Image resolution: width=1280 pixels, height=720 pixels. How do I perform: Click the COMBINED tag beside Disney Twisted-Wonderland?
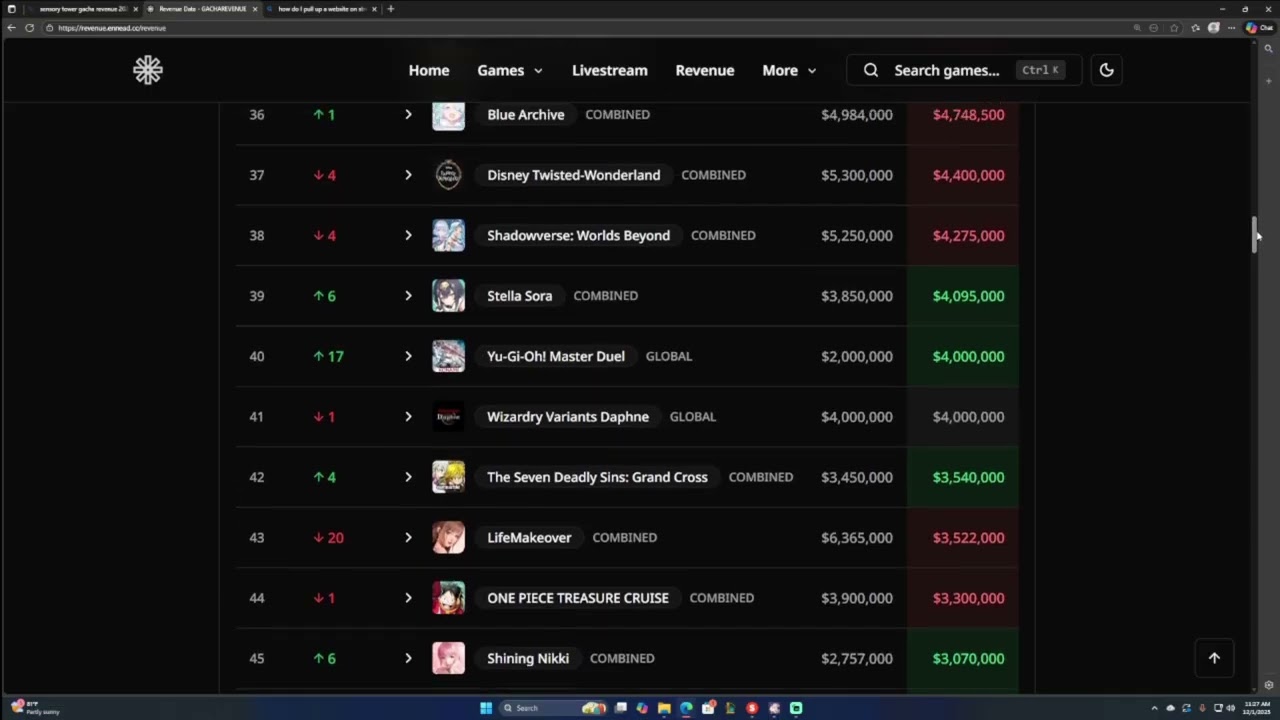click(713, 175)
